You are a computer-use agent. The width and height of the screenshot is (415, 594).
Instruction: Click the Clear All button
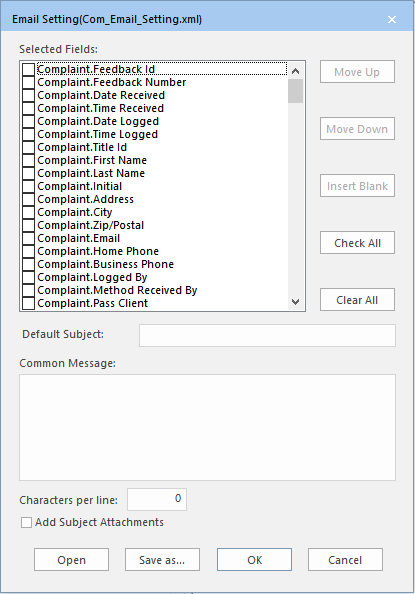(357, 300)
